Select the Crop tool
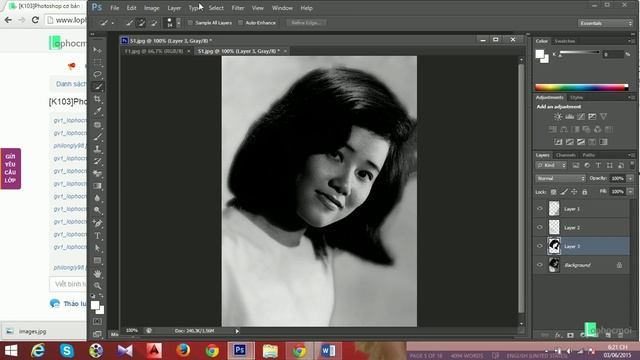 [97, 99]
